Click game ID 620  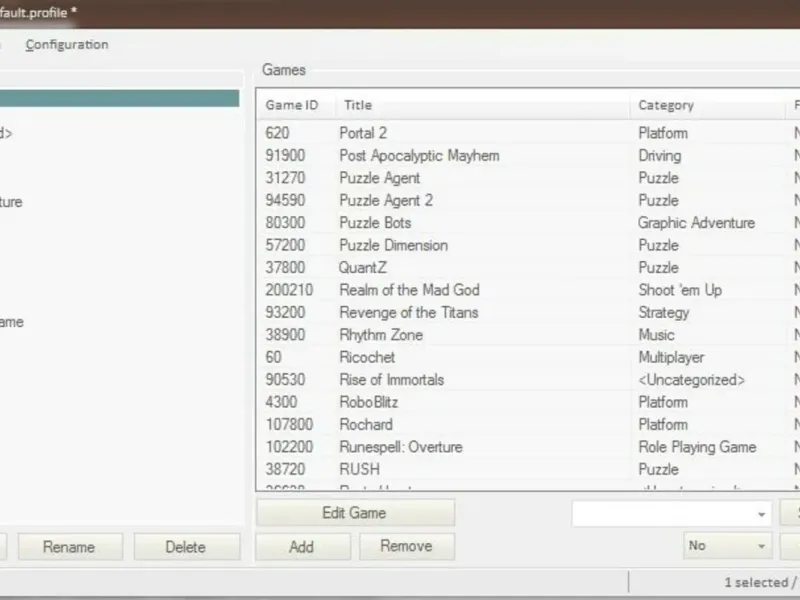click(278, 133)
